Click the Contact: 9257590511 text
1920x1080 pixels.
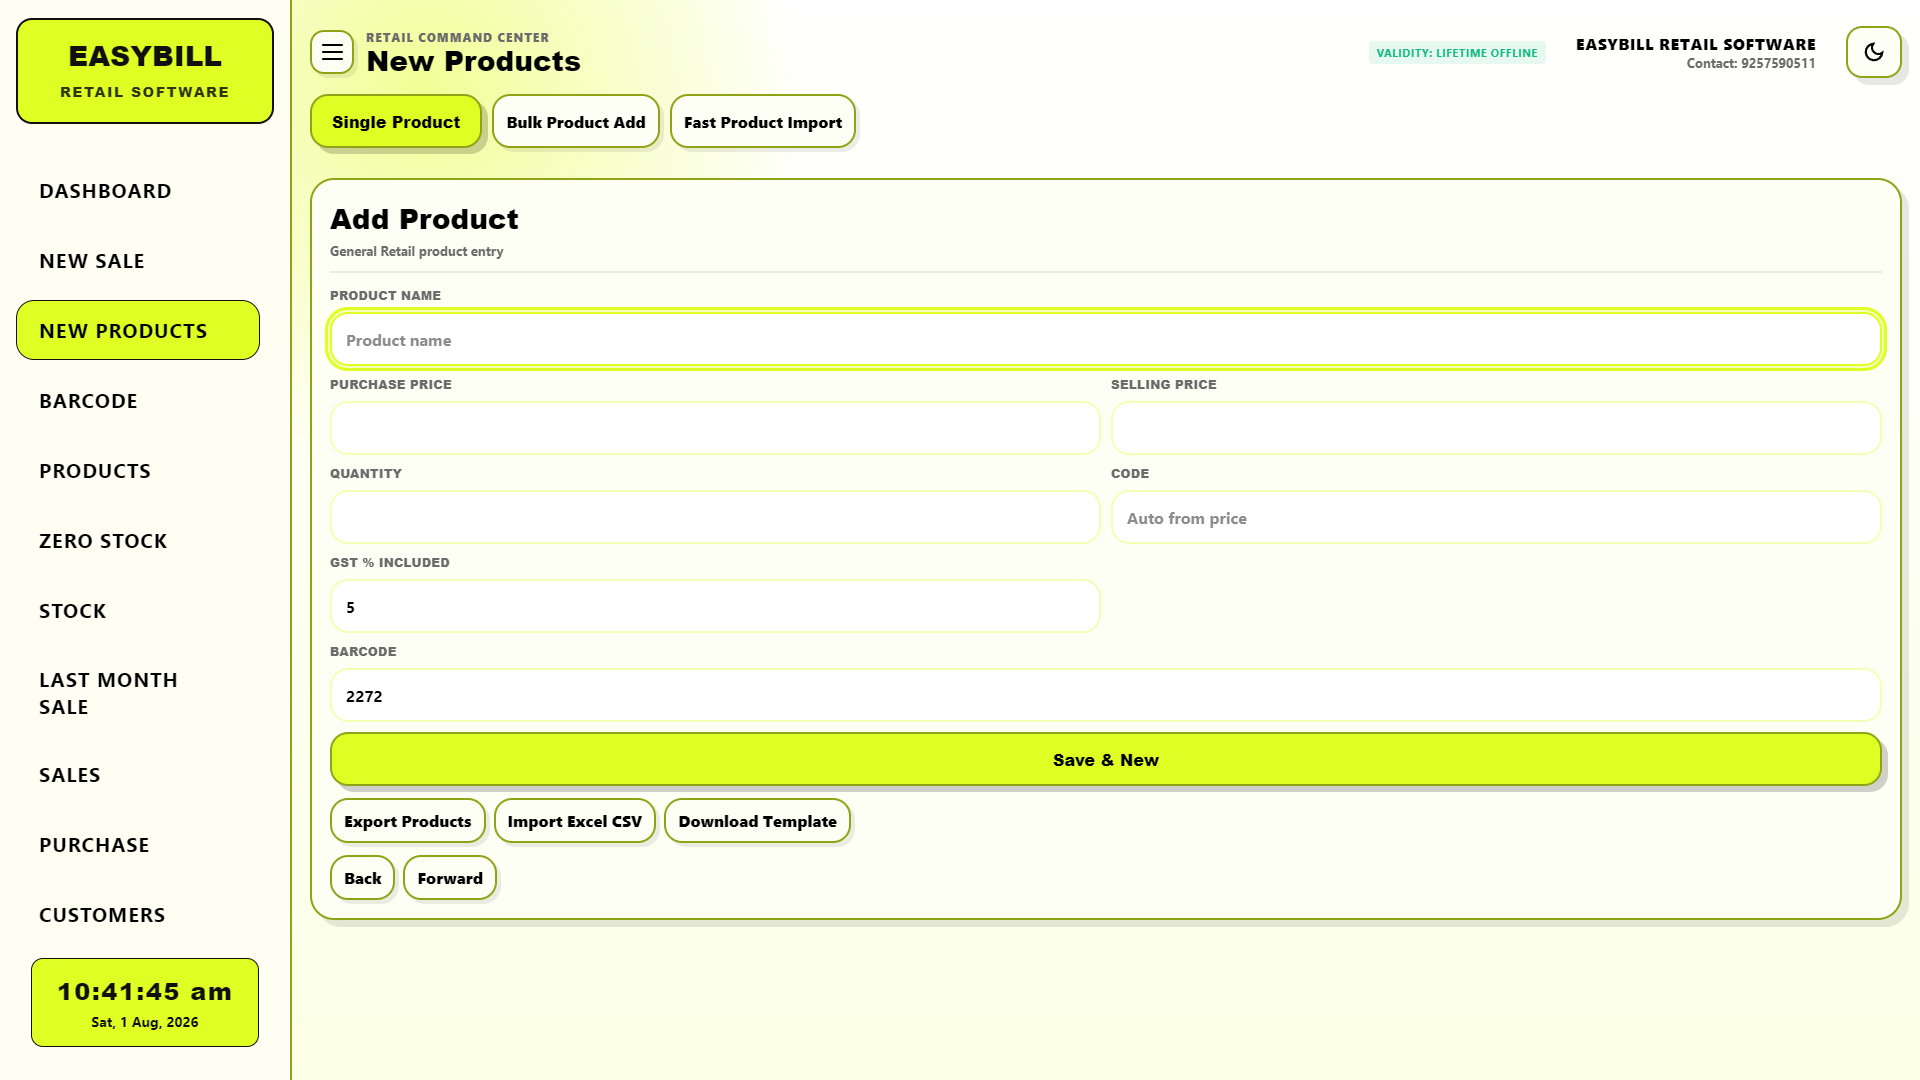[x=1751, y=64]
